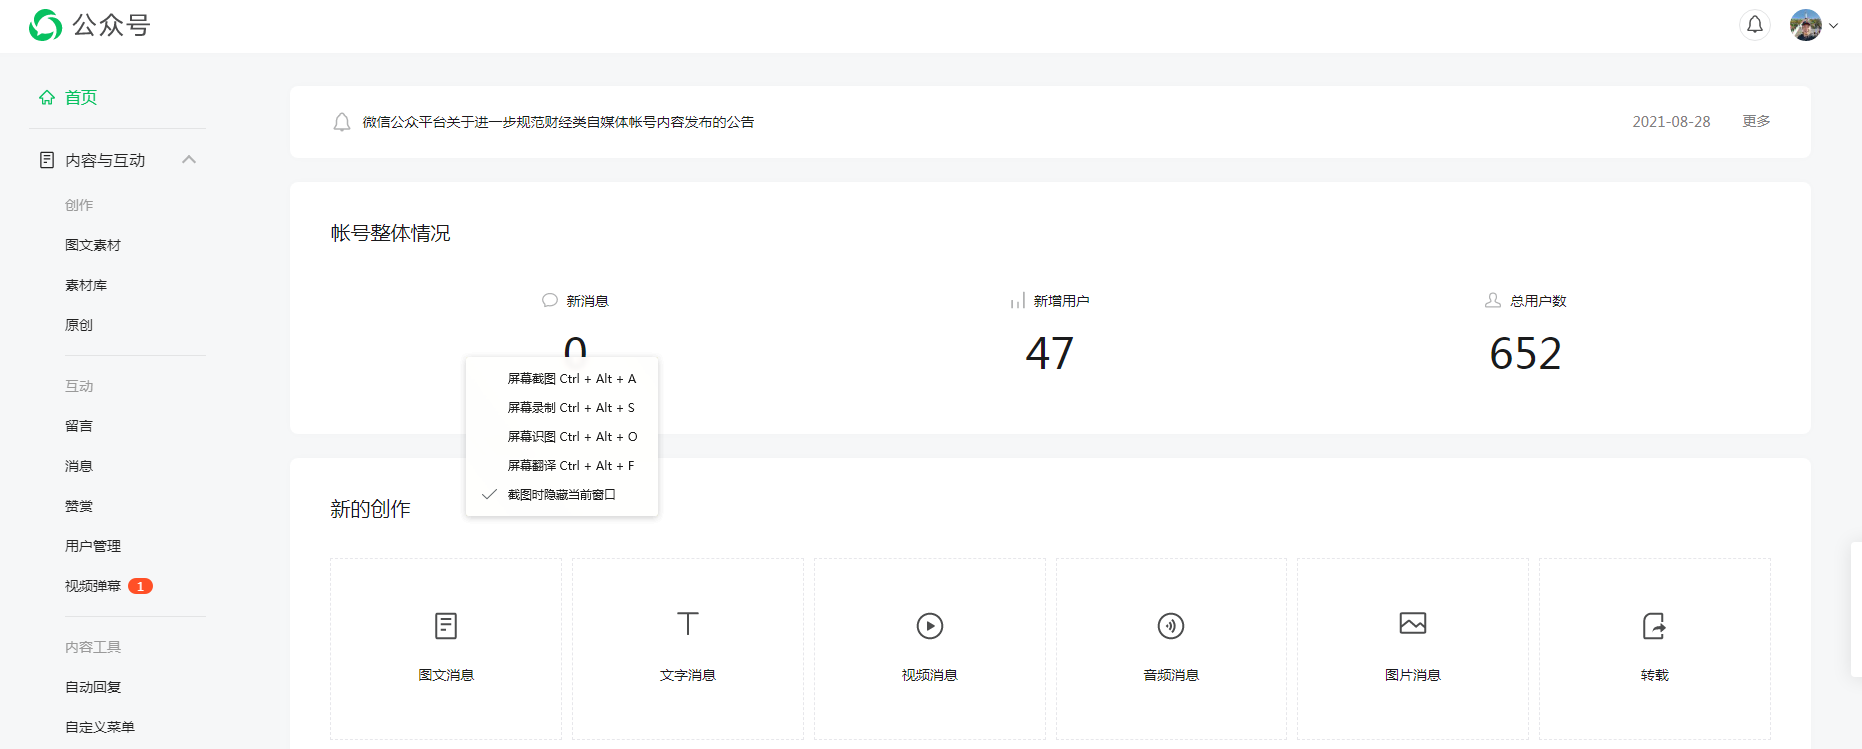Click the home icon next to 首页

pyautogui.click(x=47, y=97)
